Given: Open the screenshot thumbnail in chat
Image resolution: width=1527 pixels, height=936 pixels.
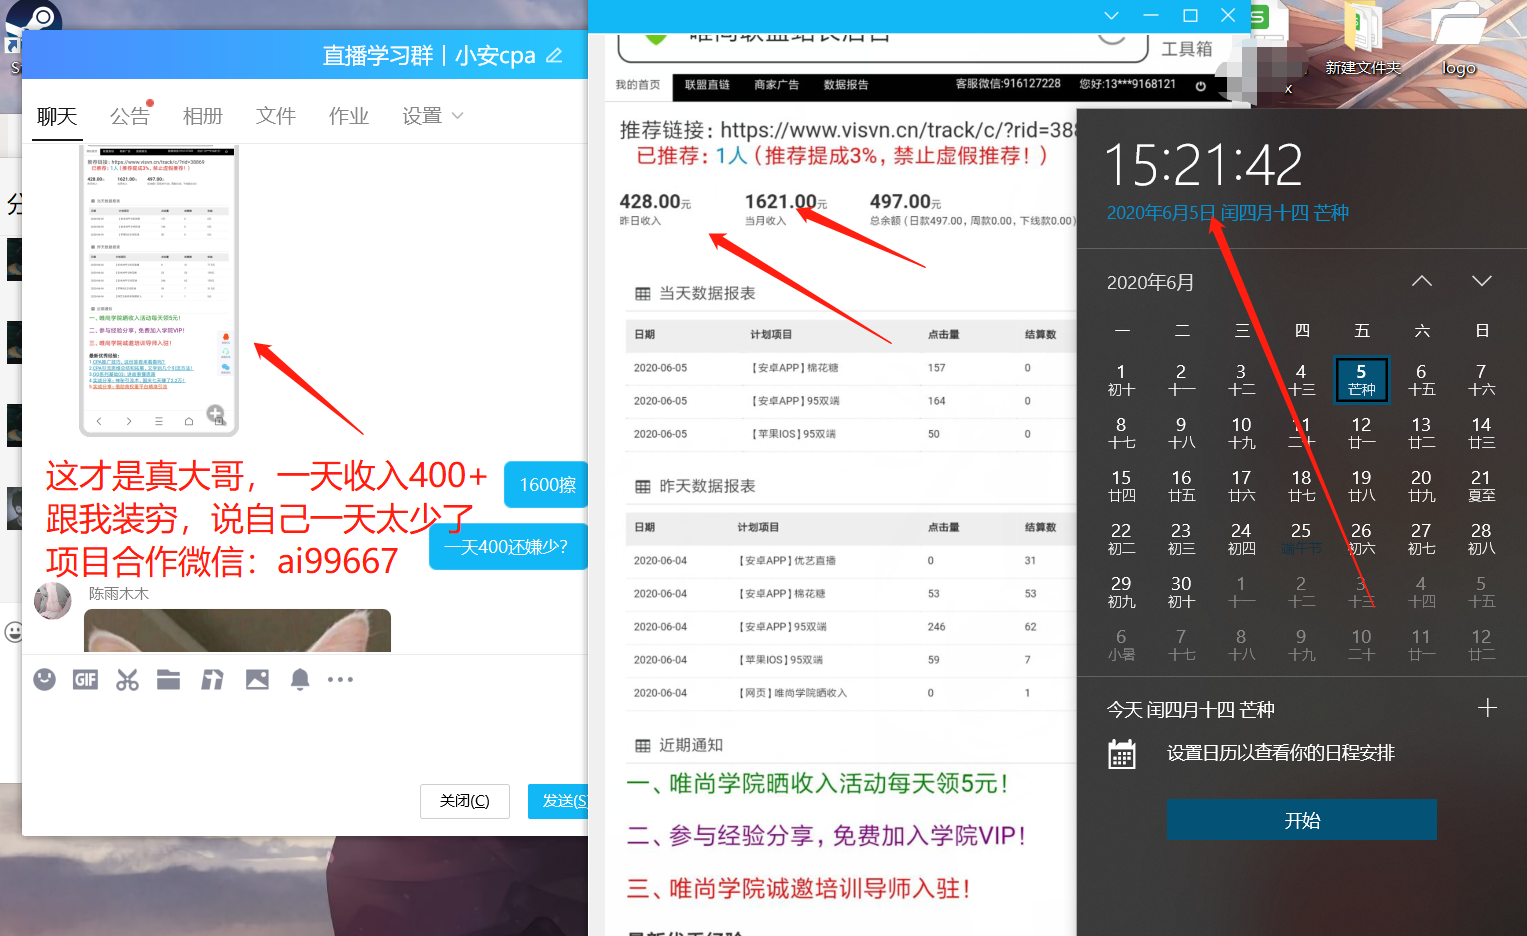Looking at the screenshot, I should coord(159,290).
